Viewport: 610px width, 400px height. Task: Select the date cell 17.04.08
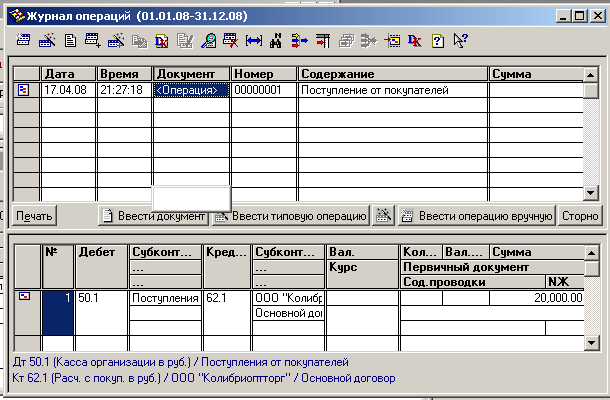click(x=68, y=90)
